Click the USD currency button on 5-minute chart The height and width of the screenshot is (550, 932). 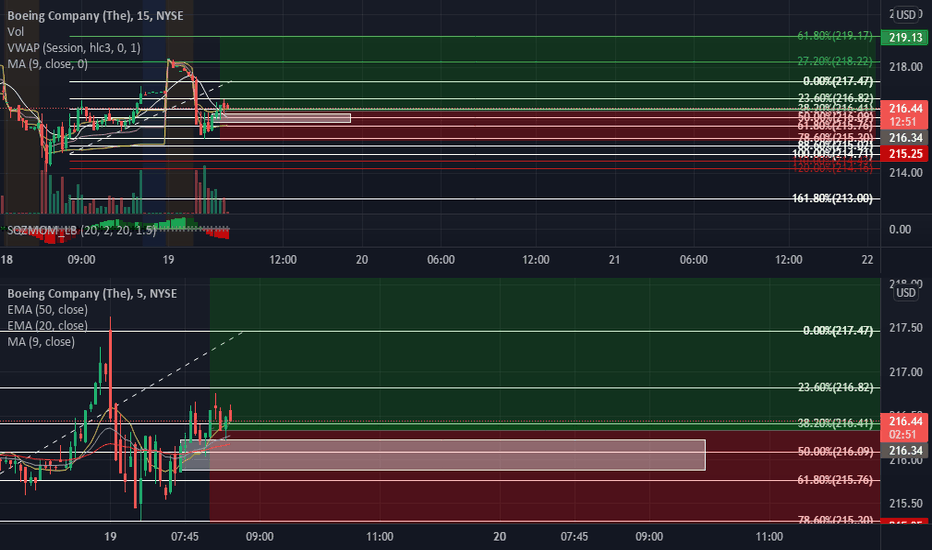pyautogui.click(x=906, y=293)
